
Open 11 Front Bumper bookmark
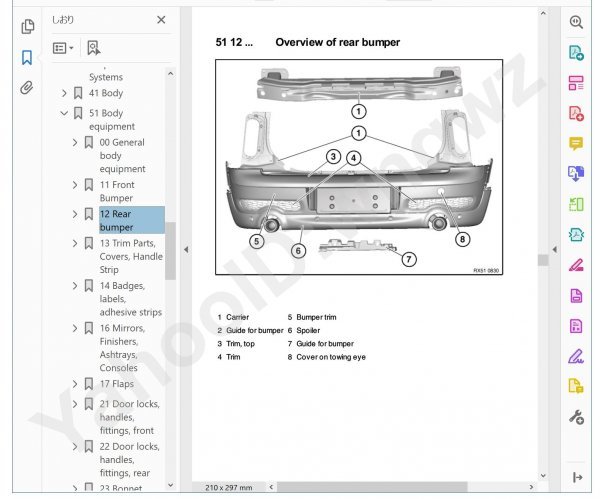(x=117, y=191)
